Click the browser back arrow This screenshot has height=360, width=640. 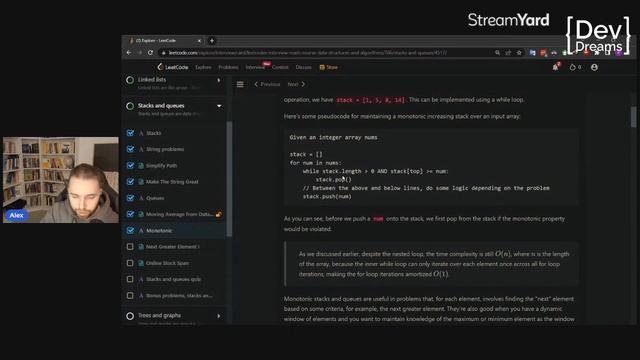tap(129, 53)
